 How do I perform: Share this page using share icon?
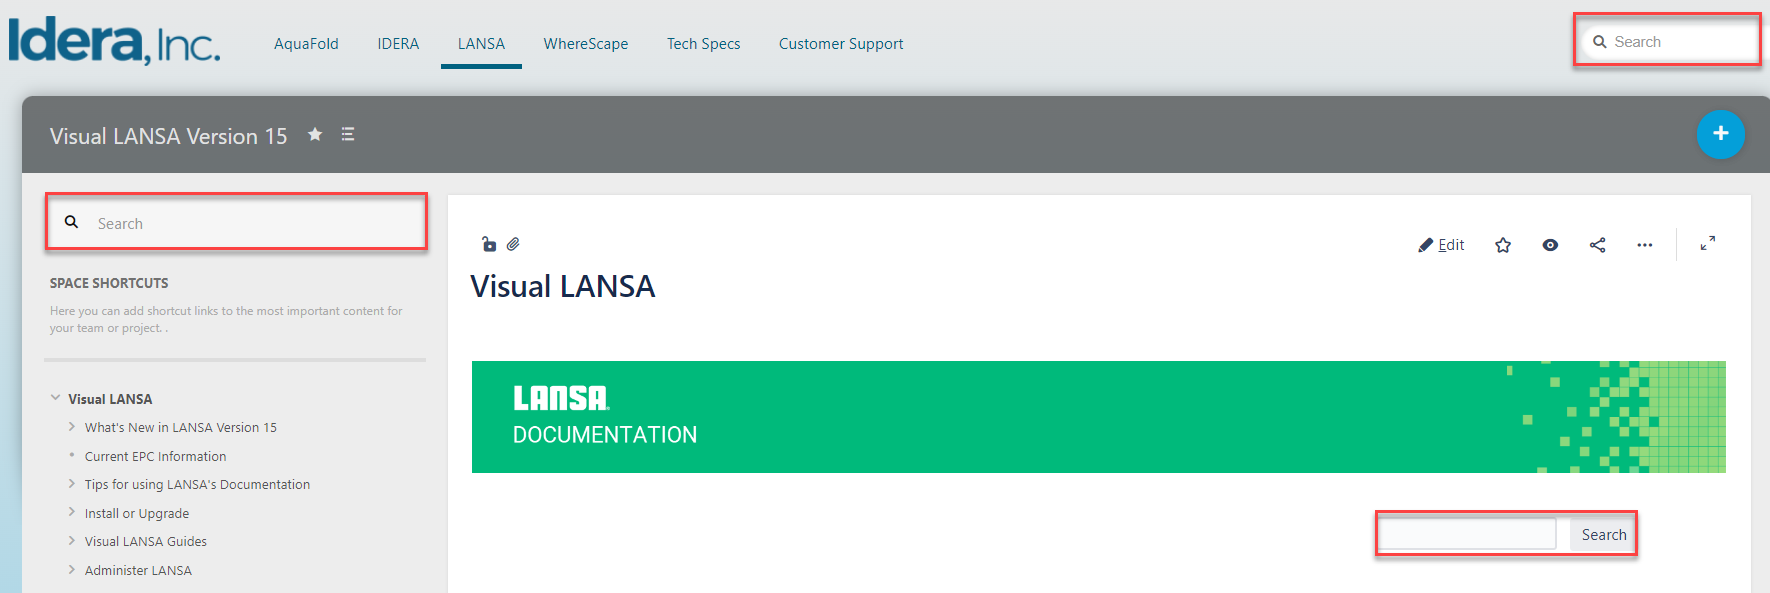tap(1597, 245)
